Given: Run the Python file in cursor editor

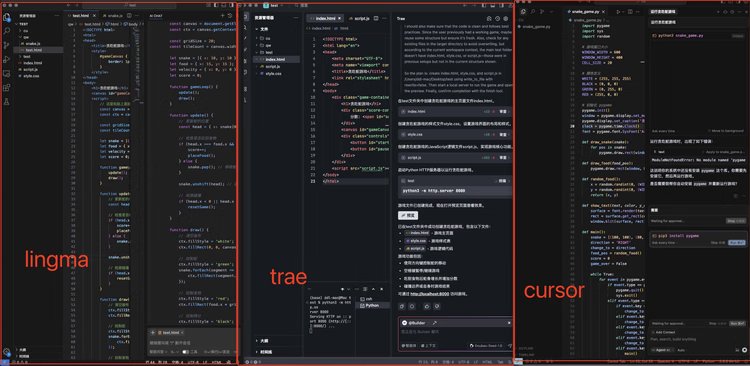Looking at the screenshot, I should (618, 11).
